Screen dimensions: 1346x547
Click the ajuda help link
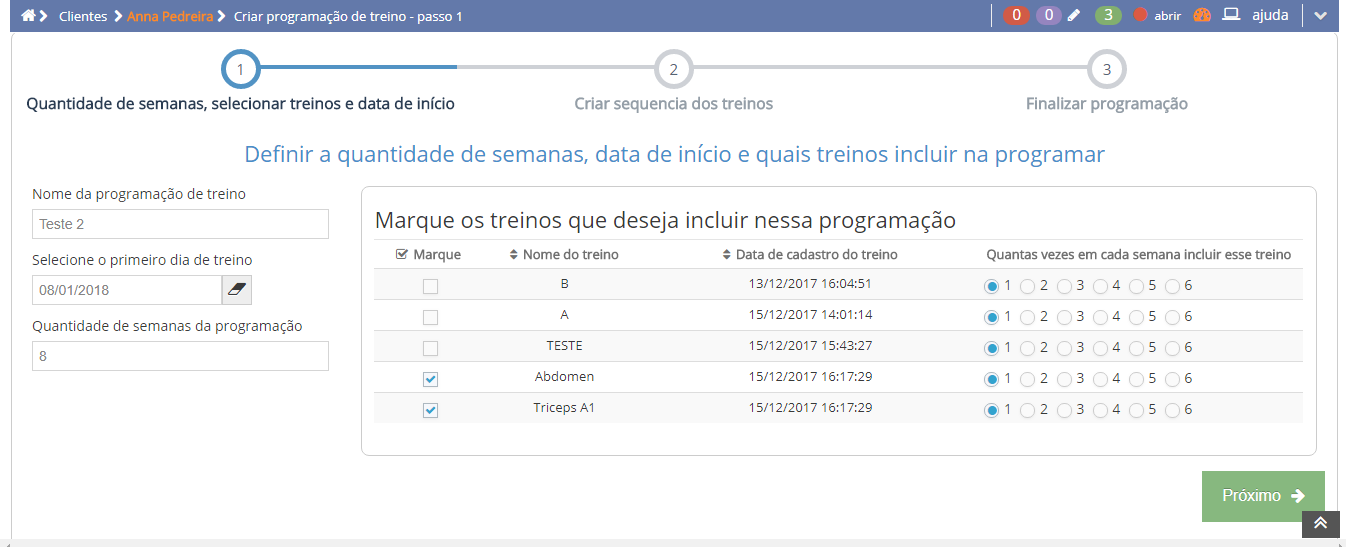pyautogui.click(x=1270, y=16)
